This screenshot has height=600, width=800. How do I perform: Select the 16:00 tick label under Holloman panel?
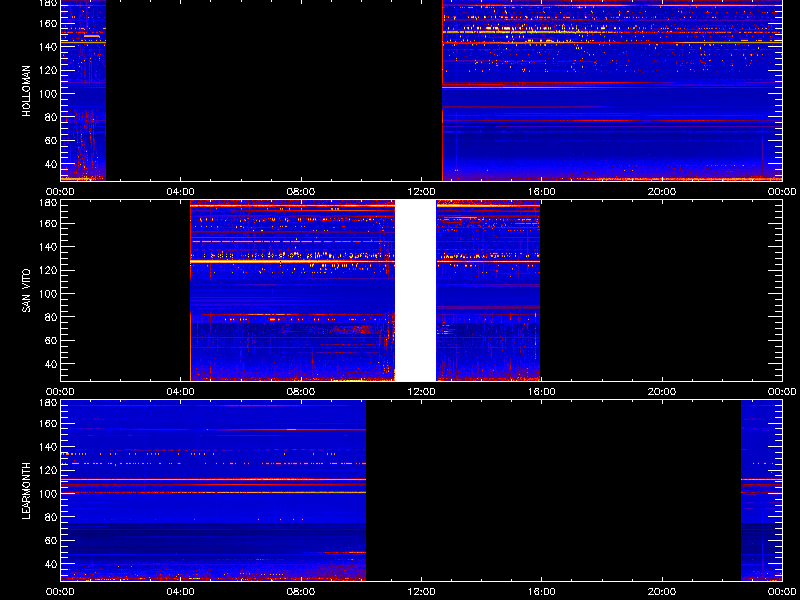pos(541,192)
